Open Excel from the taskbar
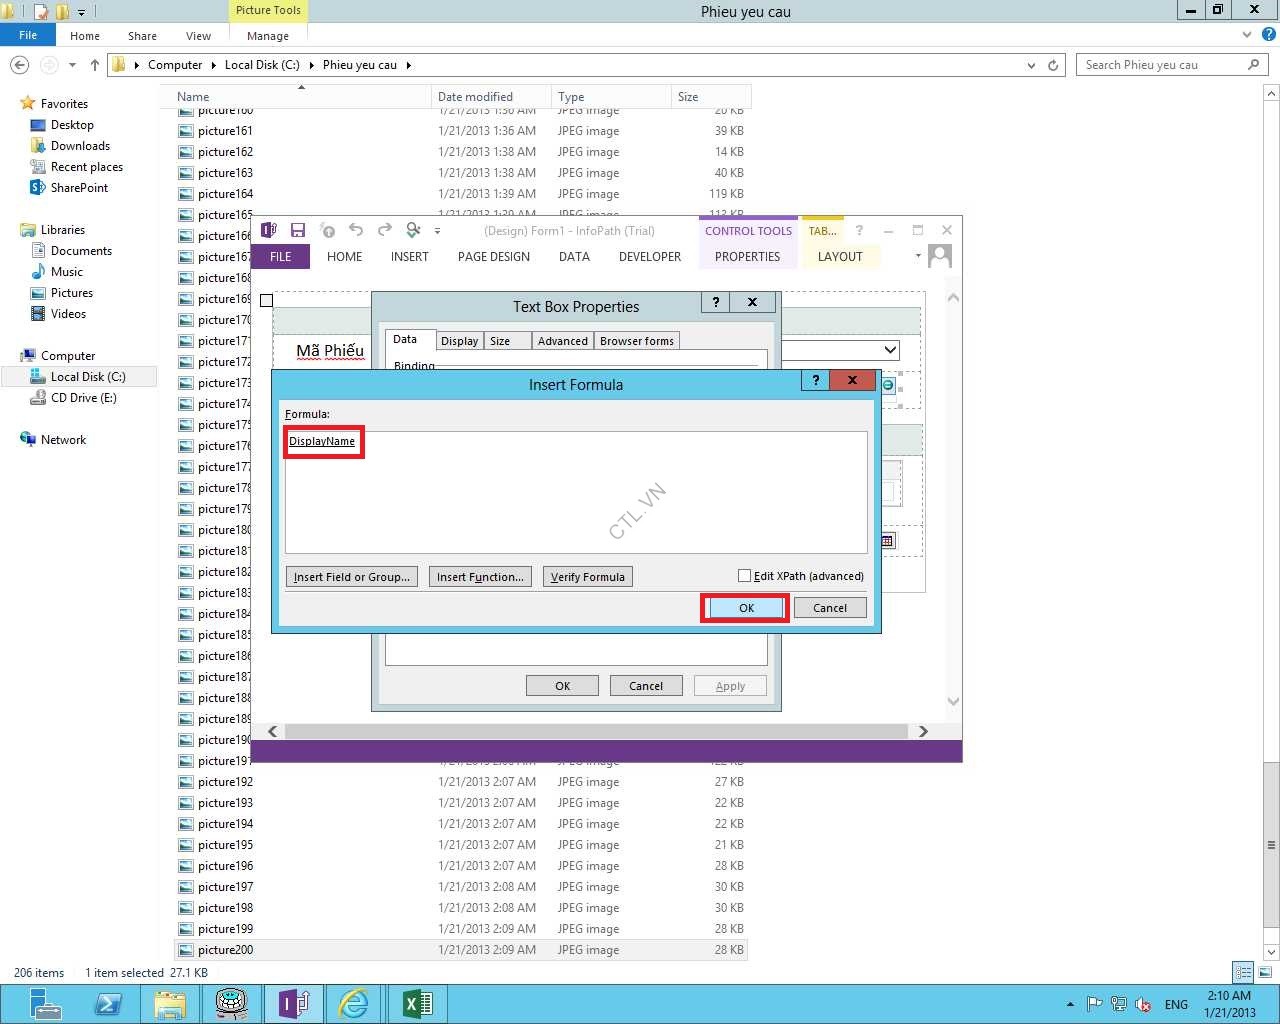Image resolution: width=1280 pixels, height=1024 pixels. (x=417, y=1003)
